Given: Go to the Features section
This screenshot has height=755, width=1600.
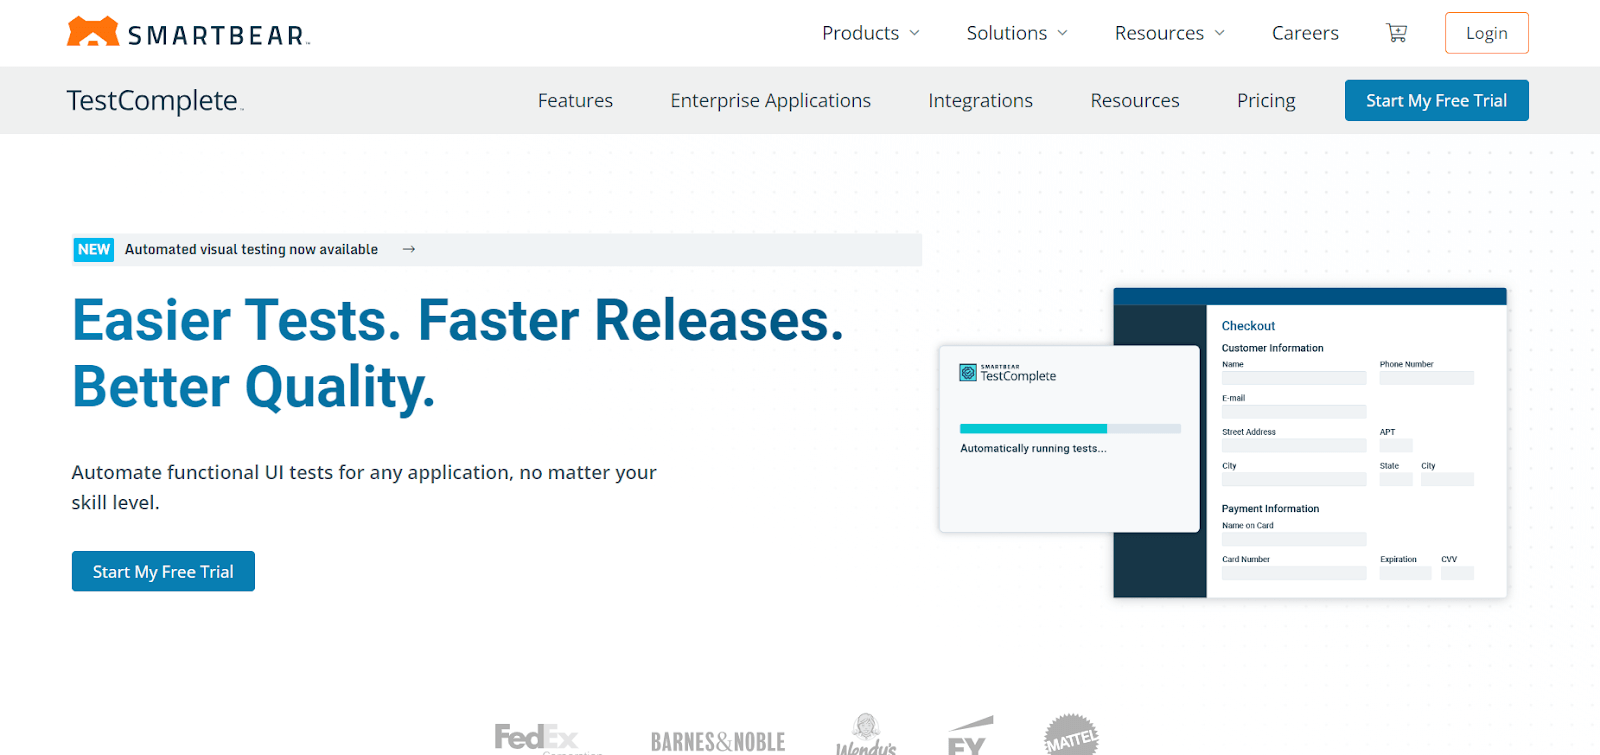Looking at the screenshot, I should [575, 100].
